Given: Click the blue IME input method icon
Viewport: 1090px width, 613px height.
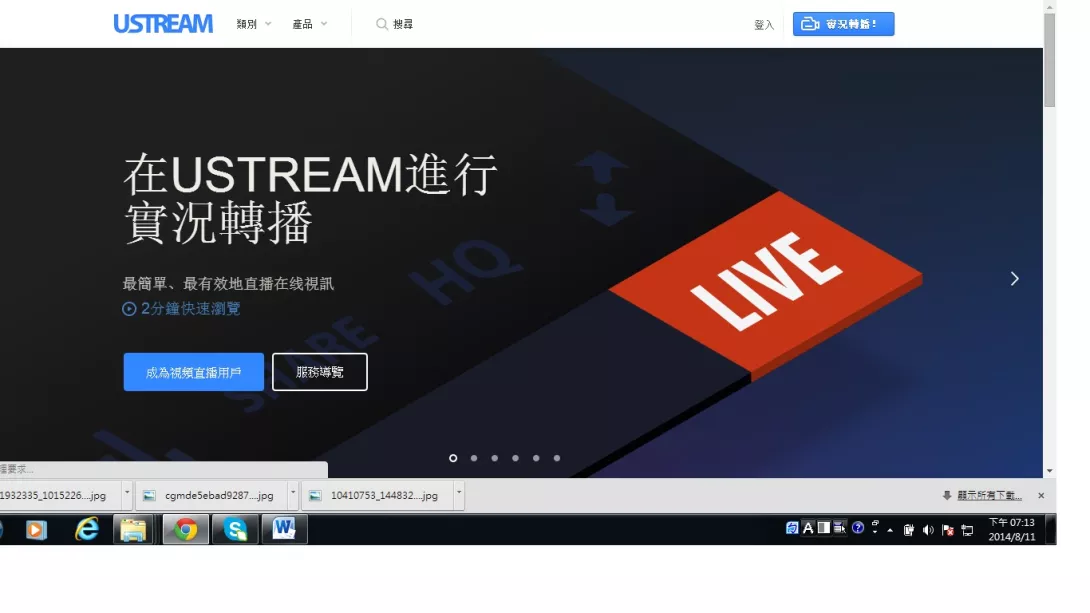Looking at the screenshot, I should click(x=792, y=528).
